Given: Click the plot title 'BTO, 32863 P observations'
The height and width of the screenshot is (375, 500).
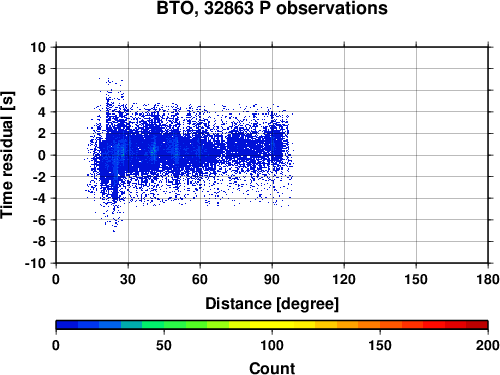Looking at the screenshot, I should (272, 8).
